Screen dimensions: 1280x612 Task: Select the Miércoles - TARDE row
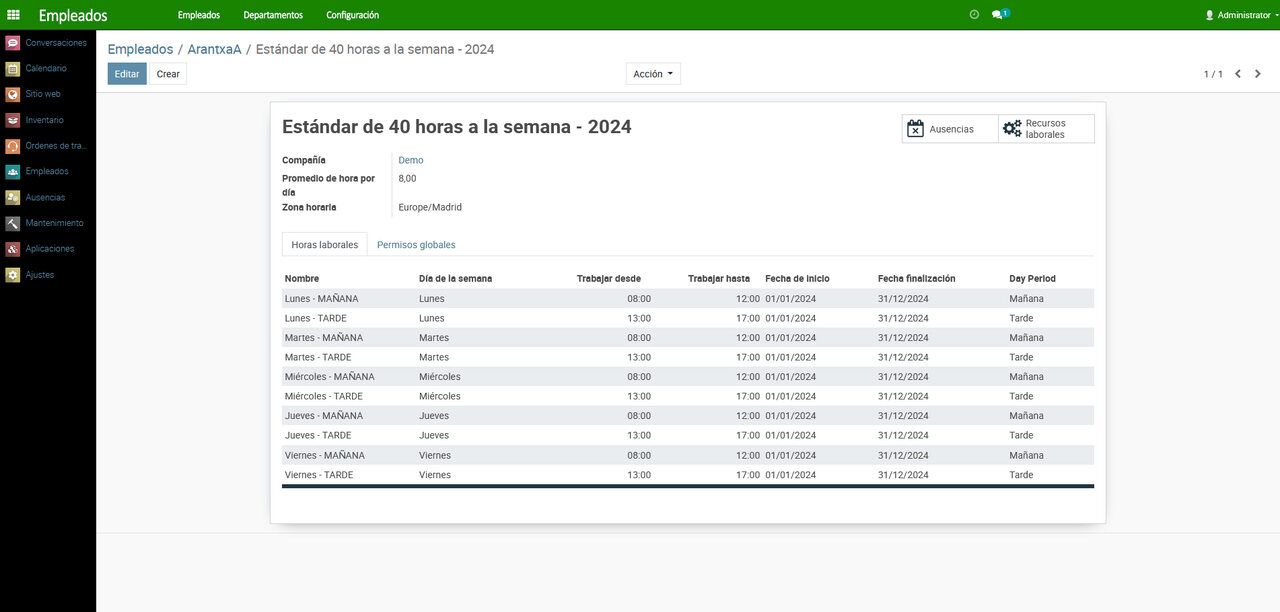[688, 396]
